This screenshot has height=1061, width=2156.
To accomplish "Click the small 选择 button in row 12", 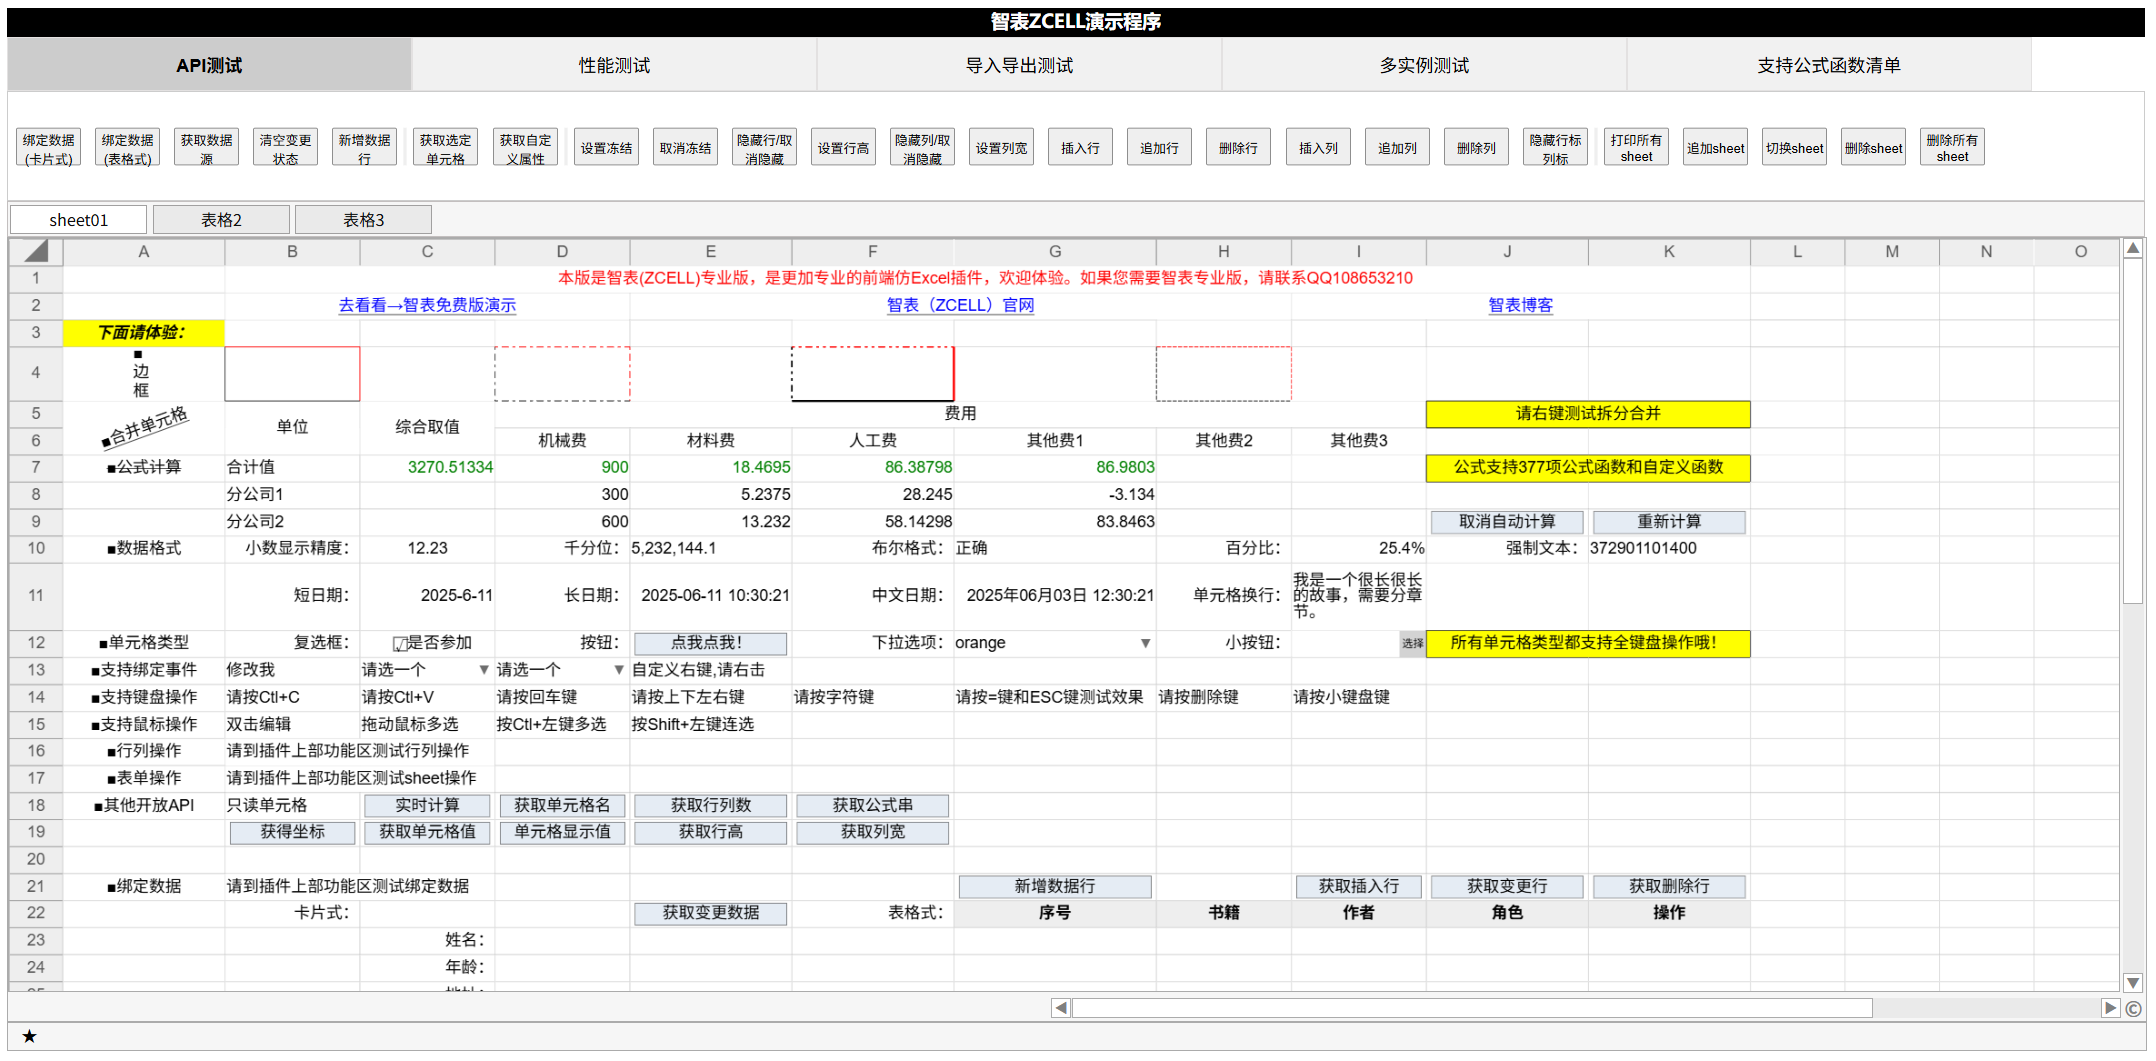I will [x=1412, y=643].
